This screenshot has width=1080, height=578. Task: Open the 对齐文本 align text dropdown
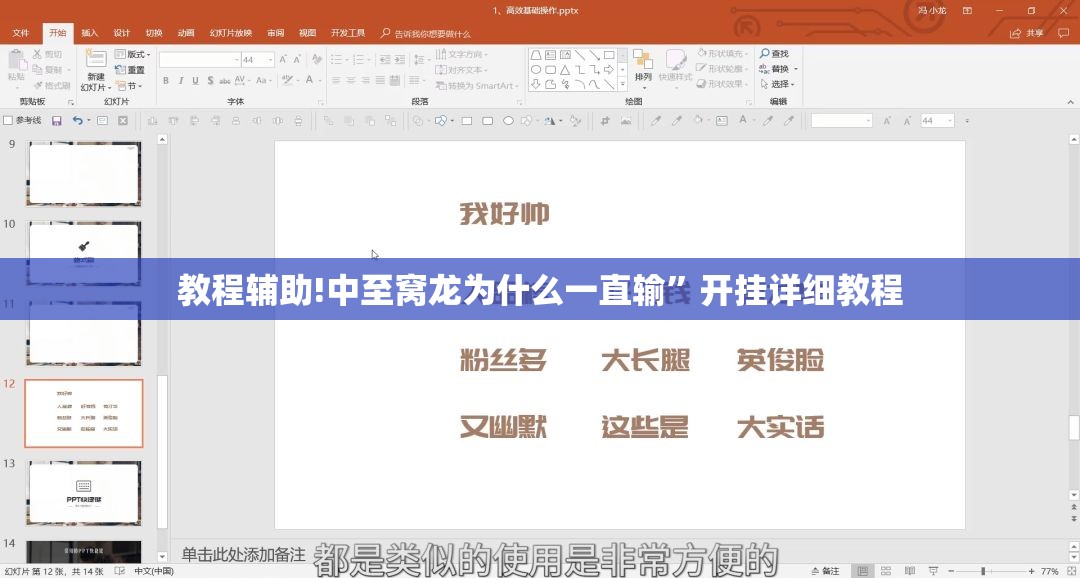coord(461,70)
